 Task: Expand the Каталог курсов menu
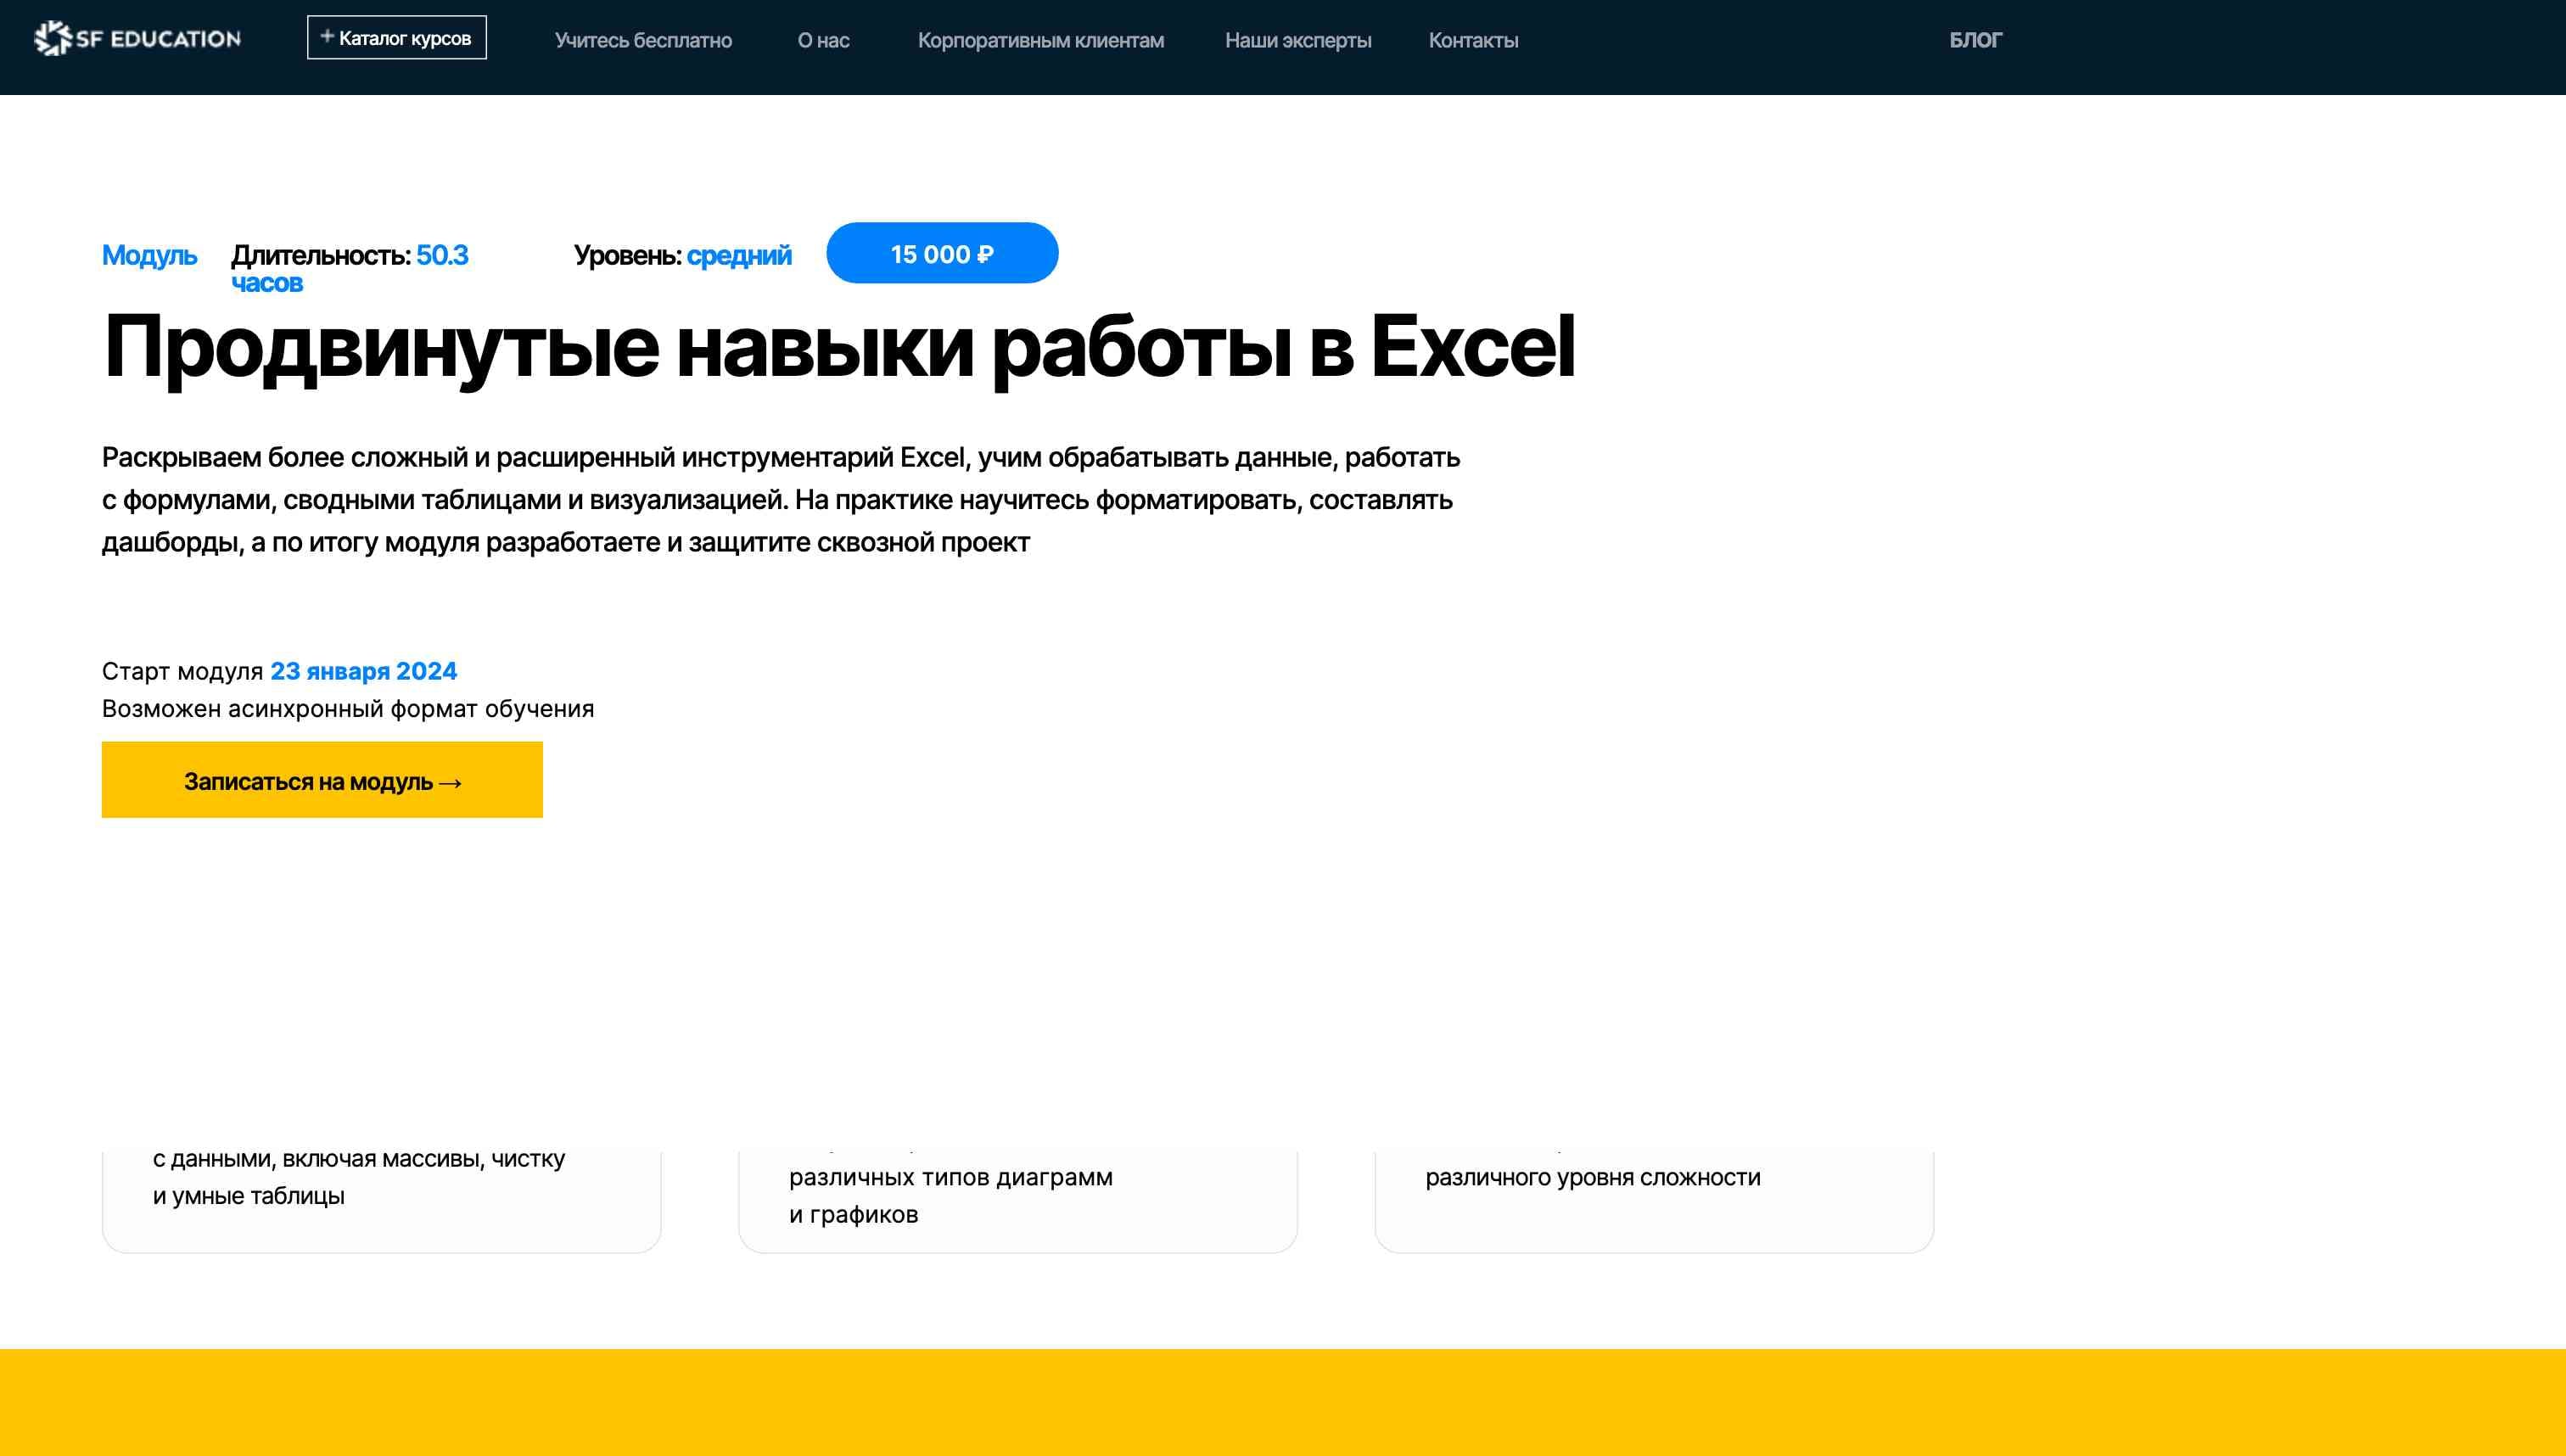[x=396, y=38]
